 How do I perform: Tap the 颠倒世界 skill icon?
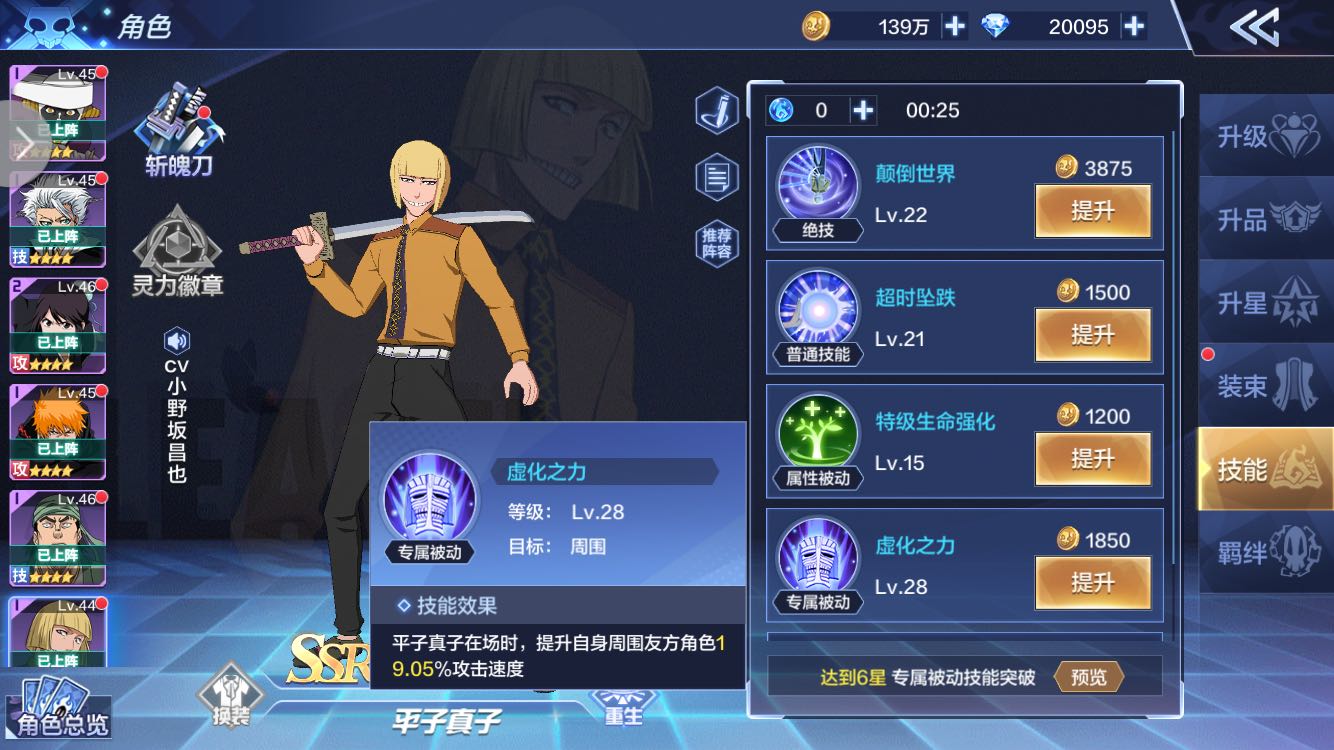point(818,186)
